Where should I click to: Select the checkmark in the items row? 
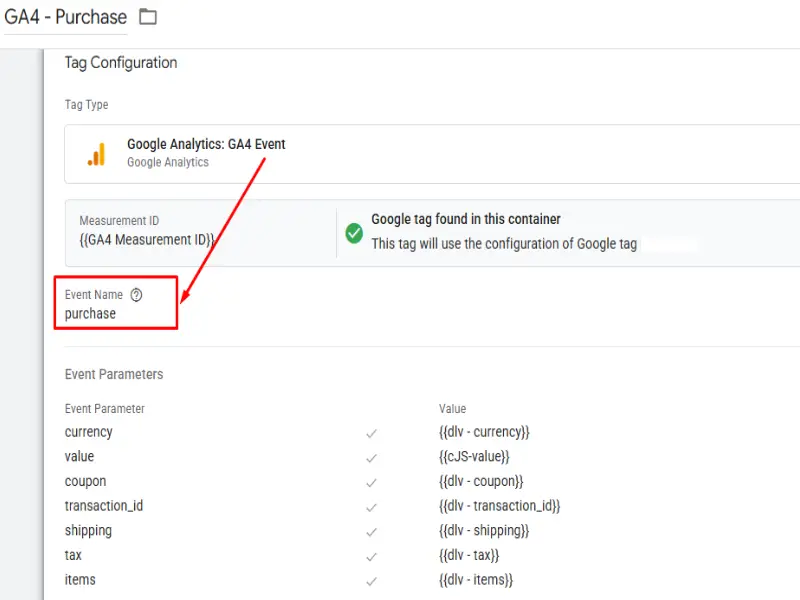point(371,581)
